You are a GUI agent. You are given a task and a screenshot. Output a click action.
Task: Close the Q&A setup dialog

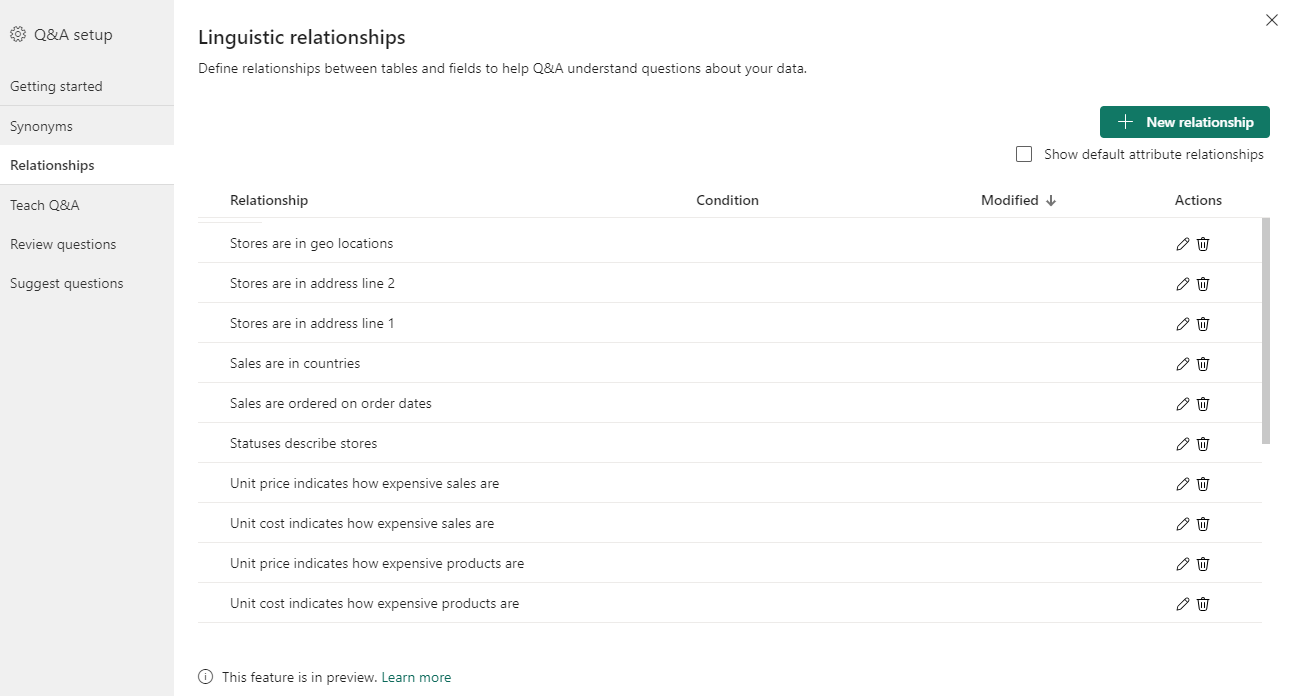[1272, 20]
